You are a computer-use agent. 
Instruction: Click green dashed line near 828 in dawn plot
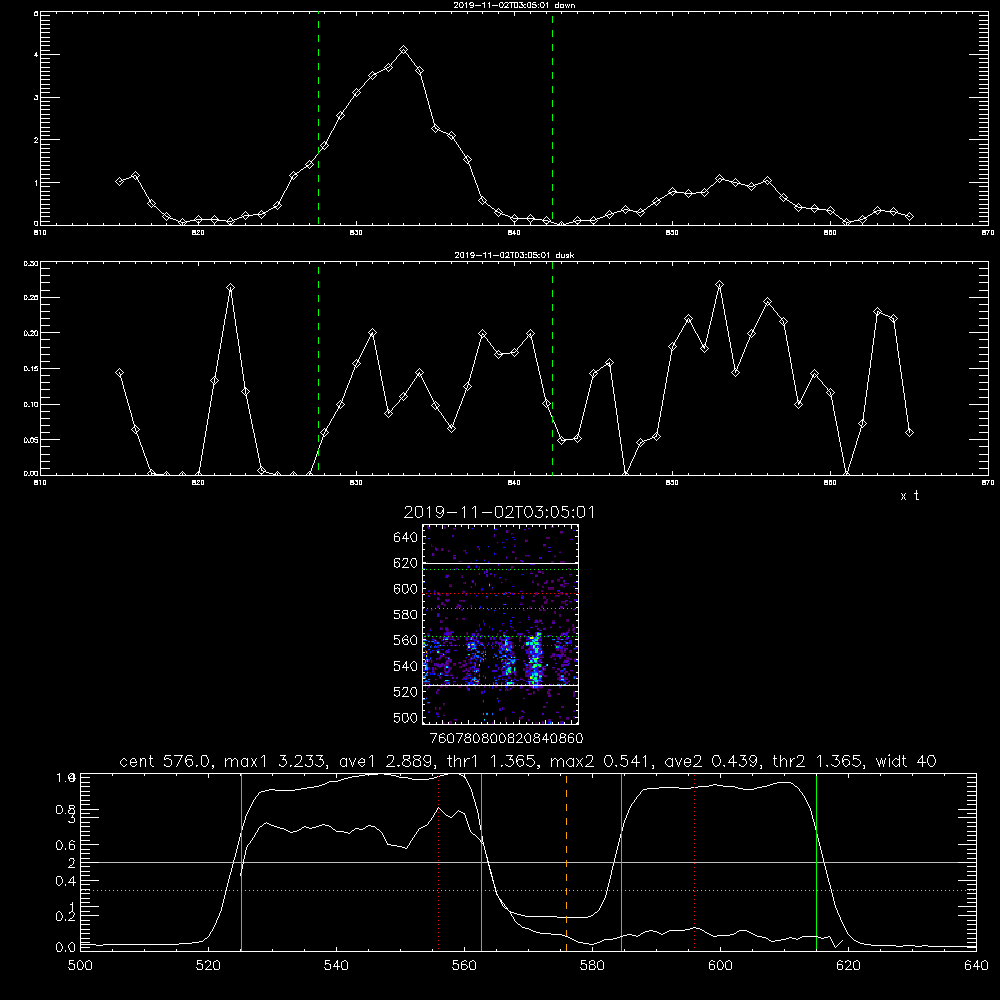point(318,118)
